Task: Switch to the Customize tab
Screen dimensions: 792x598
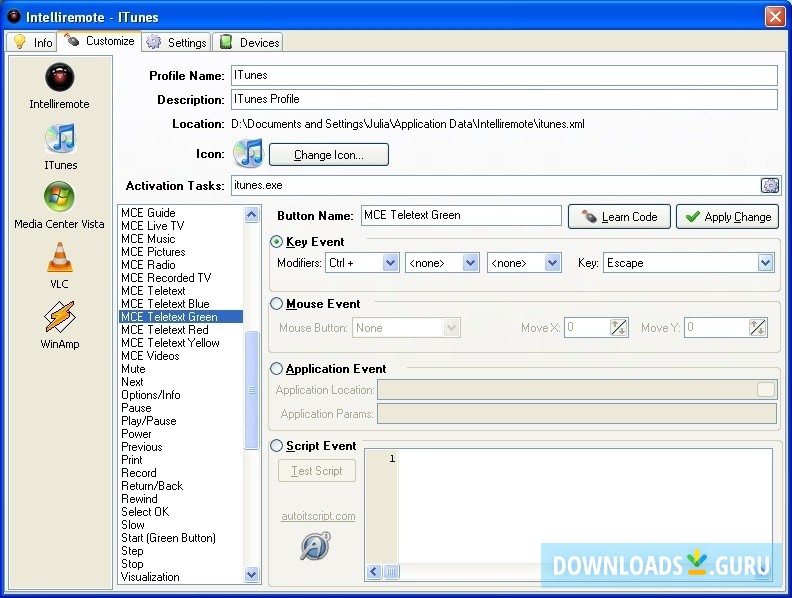Action: click(100, 41)
